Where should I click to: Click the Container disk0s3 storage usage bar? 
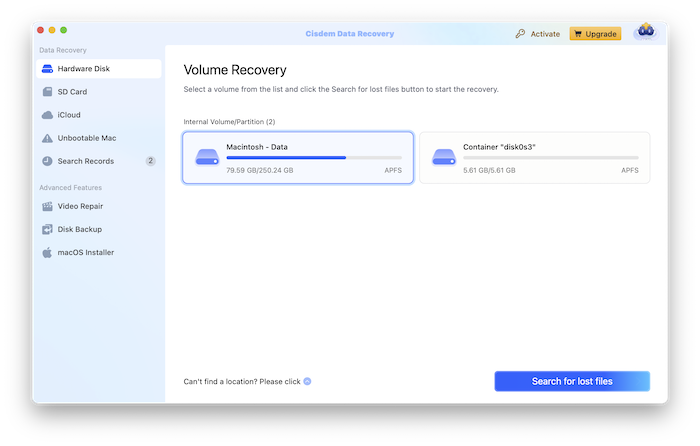tap(550, 158)
